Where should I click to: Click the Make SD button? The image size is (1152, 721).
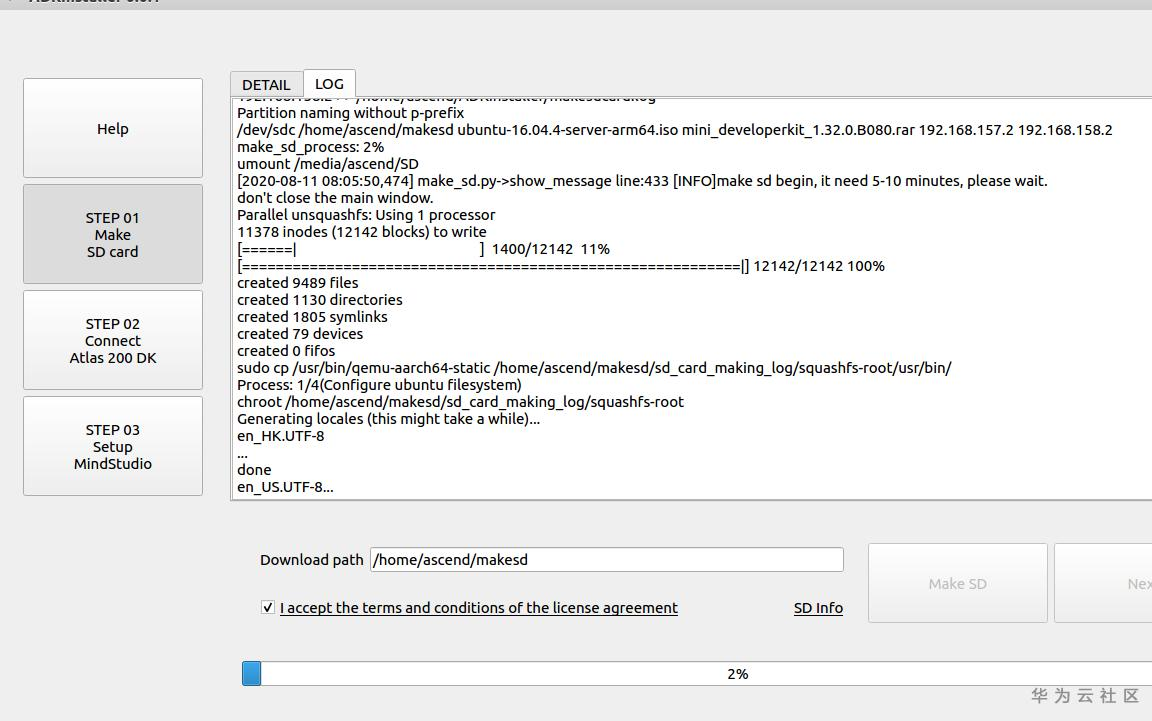pos(957,583)
